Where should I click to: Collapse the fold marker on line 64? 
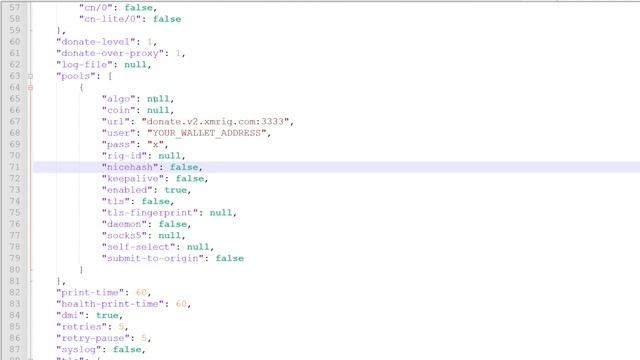click(x=30, y=87)
